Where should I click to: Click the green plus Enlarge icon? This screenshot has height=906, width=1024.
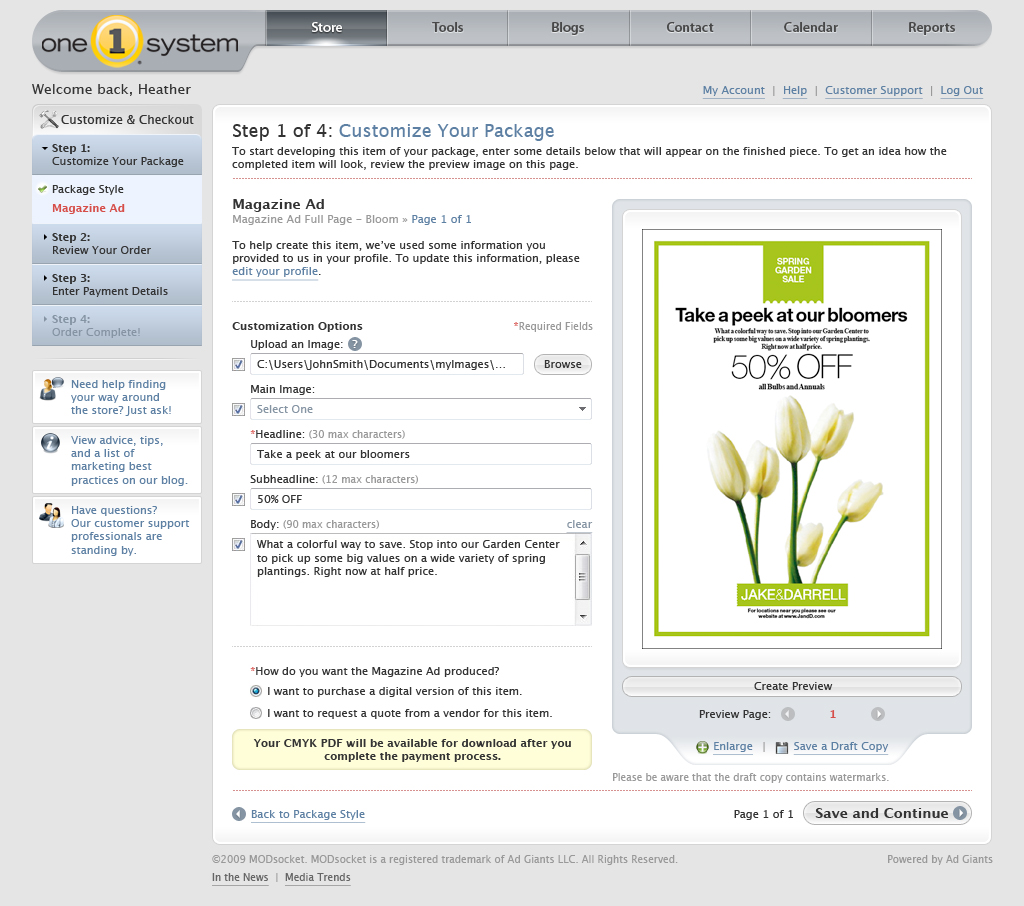[702, 747]
